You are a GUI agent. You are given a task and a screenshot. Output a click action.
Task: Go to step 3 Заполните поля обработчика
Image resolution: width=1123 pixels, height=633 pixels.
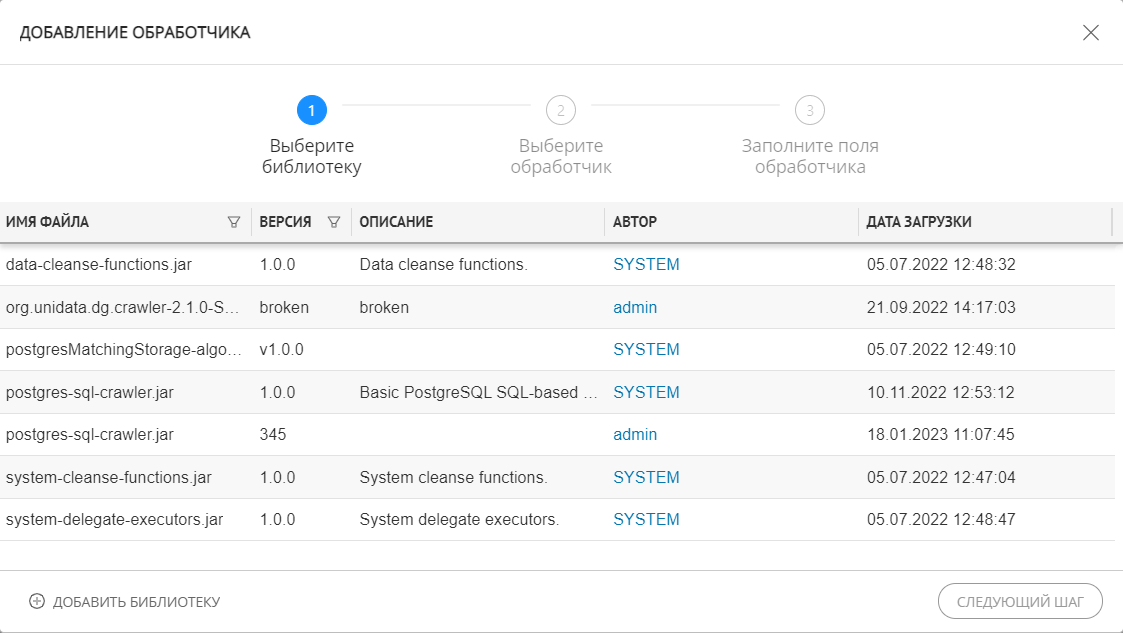pyautogui.click(x=810, y=110)
